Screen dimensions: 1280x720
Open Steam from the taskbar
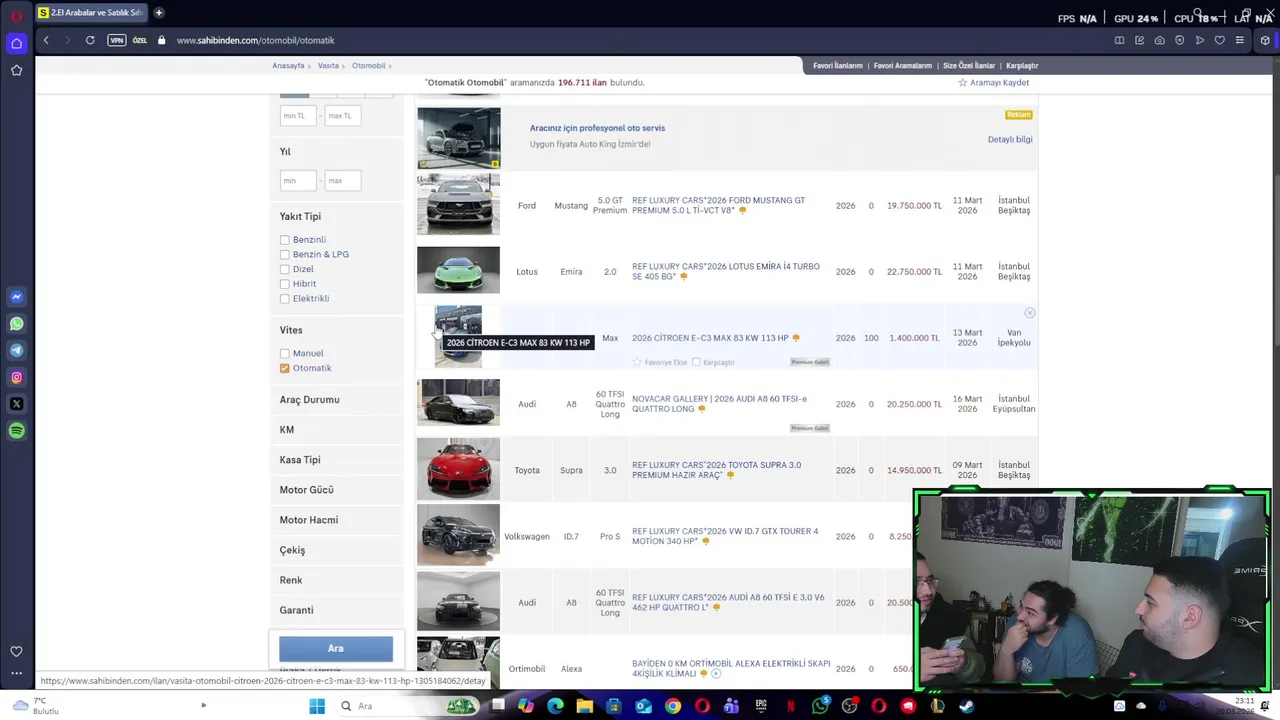[x=966, y=706]
